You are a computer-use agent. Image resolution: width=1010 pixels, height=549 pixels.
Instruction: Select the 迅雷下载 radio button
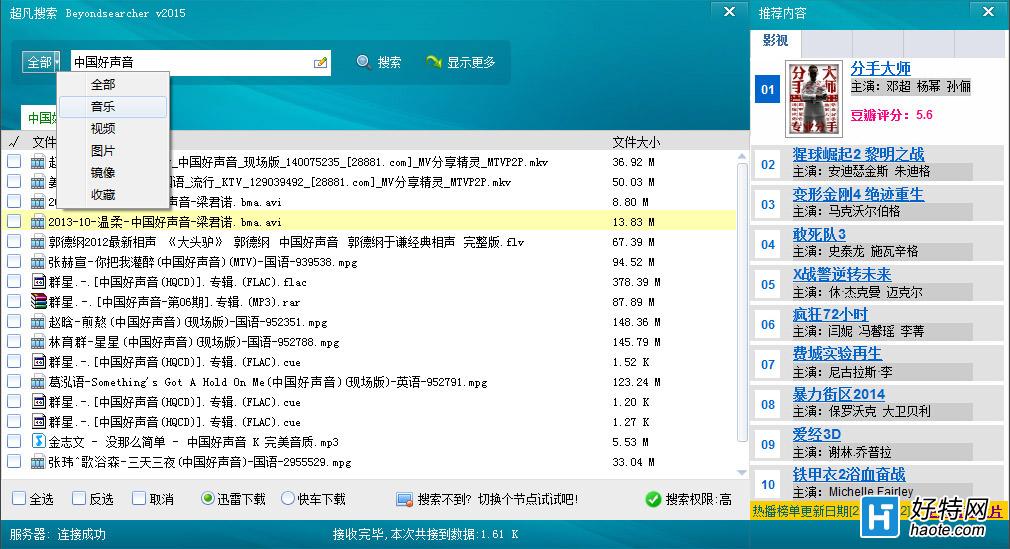207,498
